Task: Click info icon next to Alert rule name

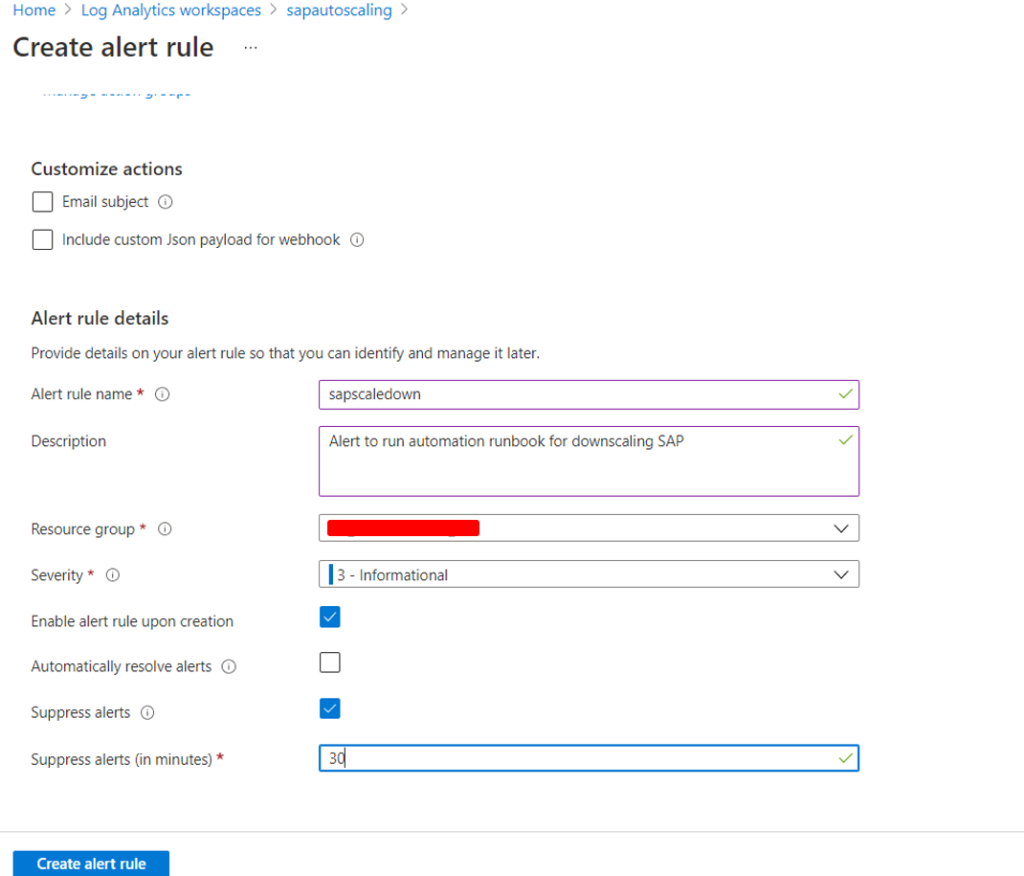Action: [162, 394]
